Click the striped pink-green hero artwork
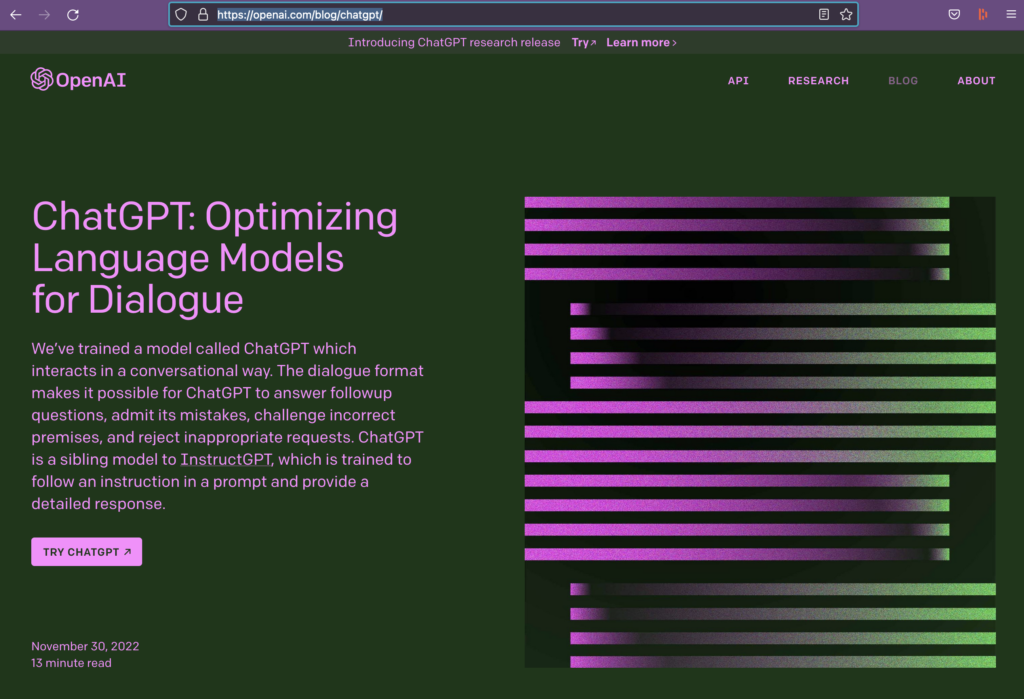 pyautogui.click(x=760, y=432)
